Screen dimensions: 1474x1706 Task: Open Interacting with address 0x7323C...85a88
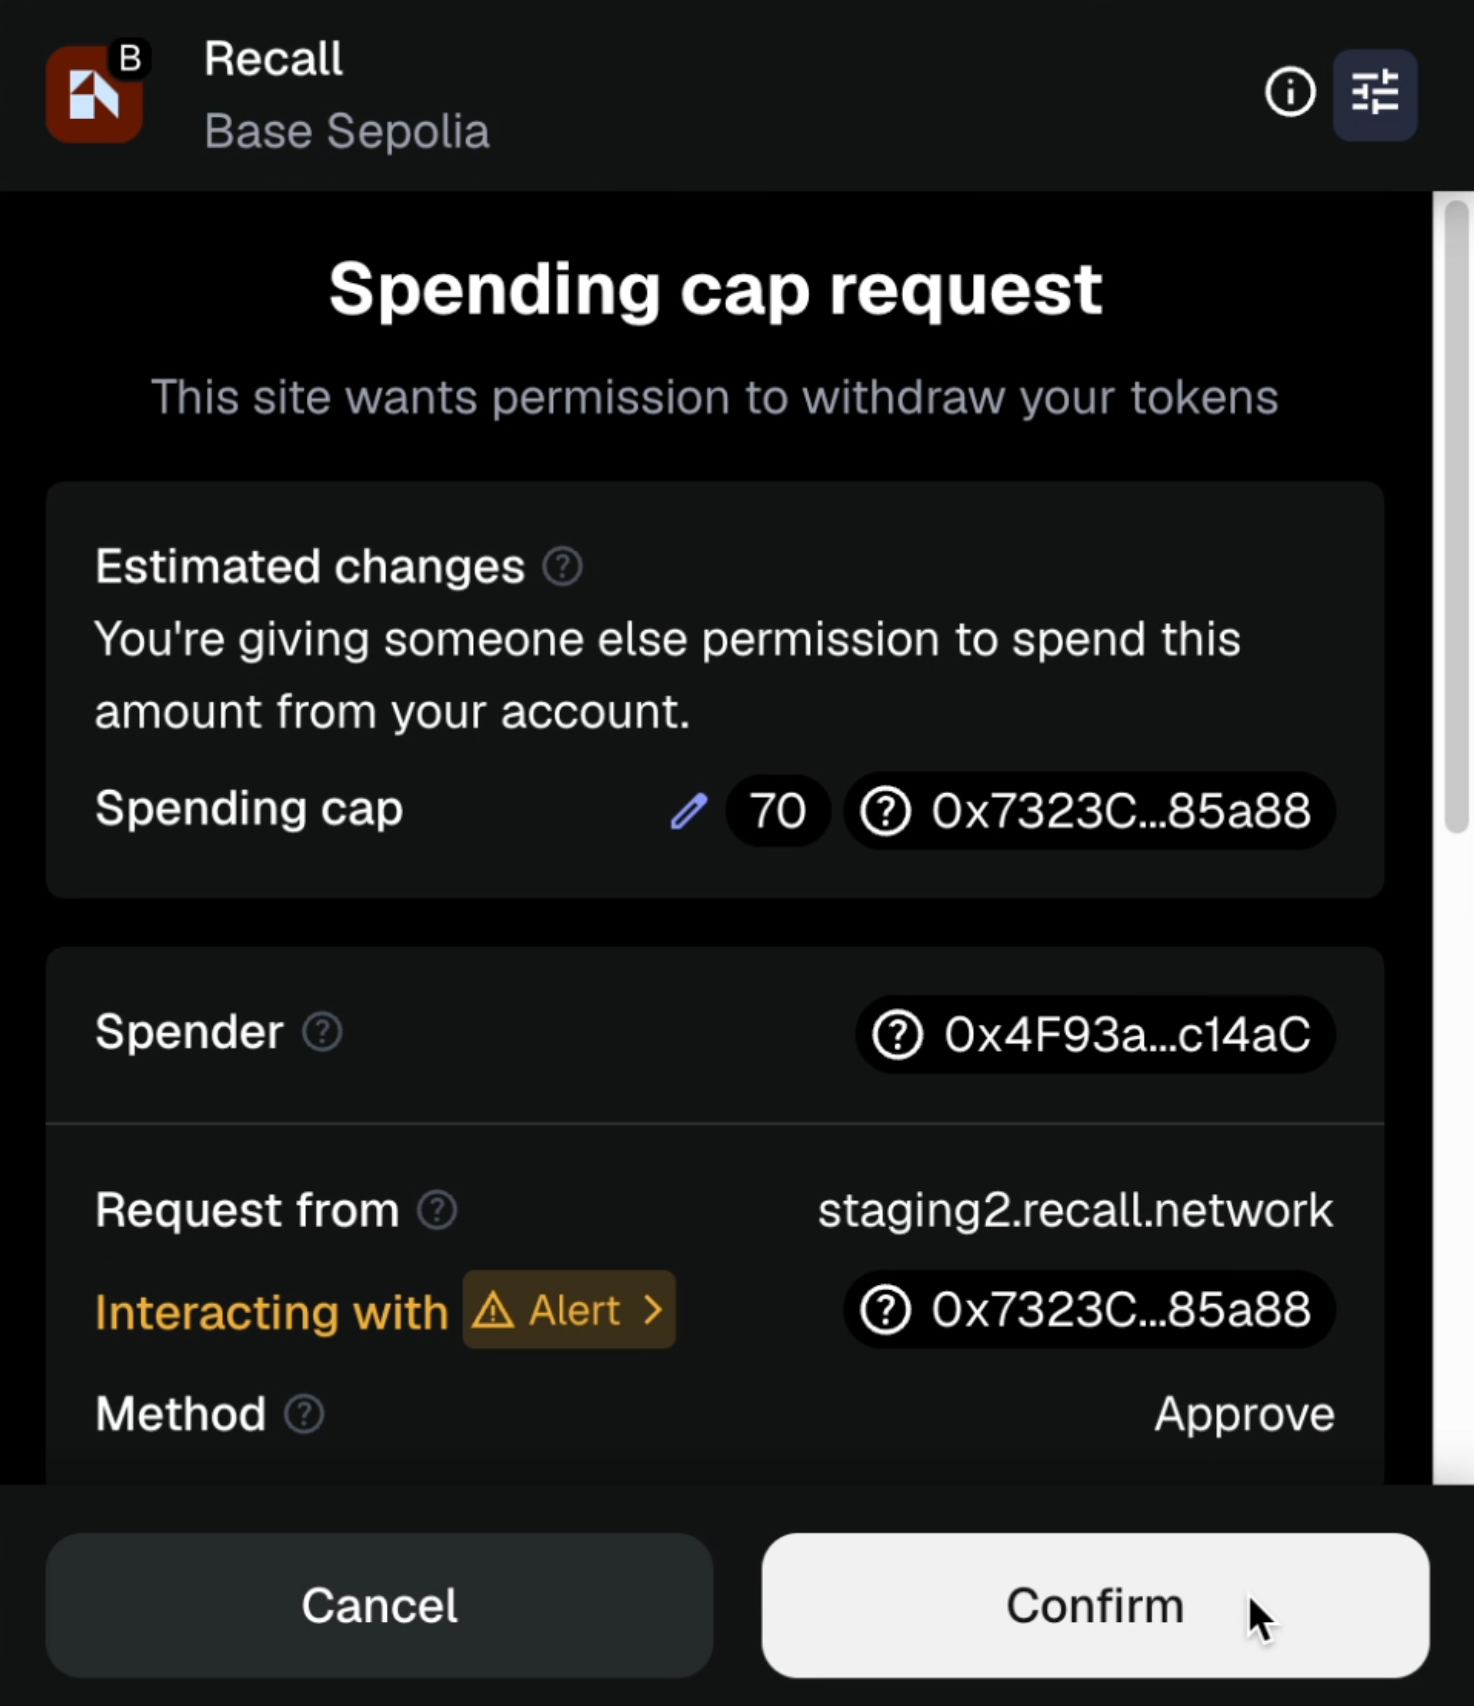[1089, 1310]
